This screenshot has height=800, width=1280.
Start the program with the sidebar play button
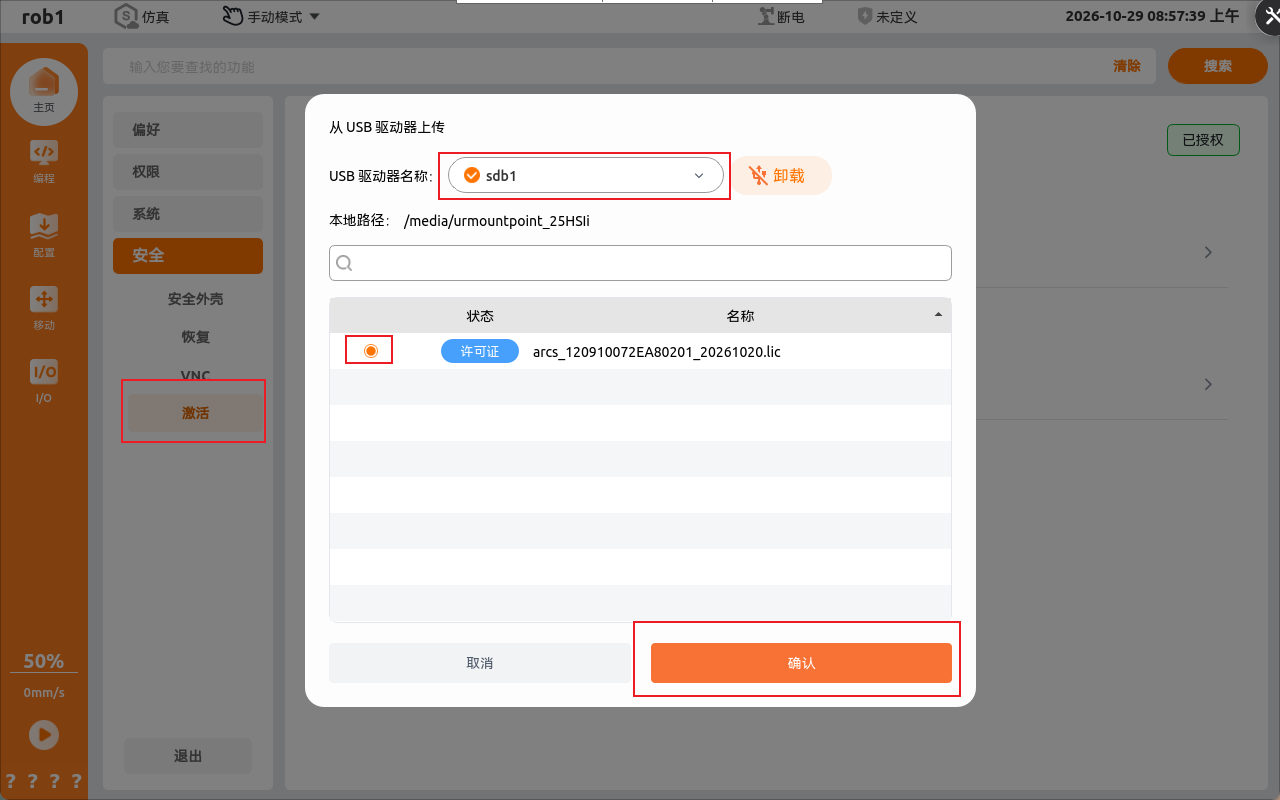tap(44, 735)
